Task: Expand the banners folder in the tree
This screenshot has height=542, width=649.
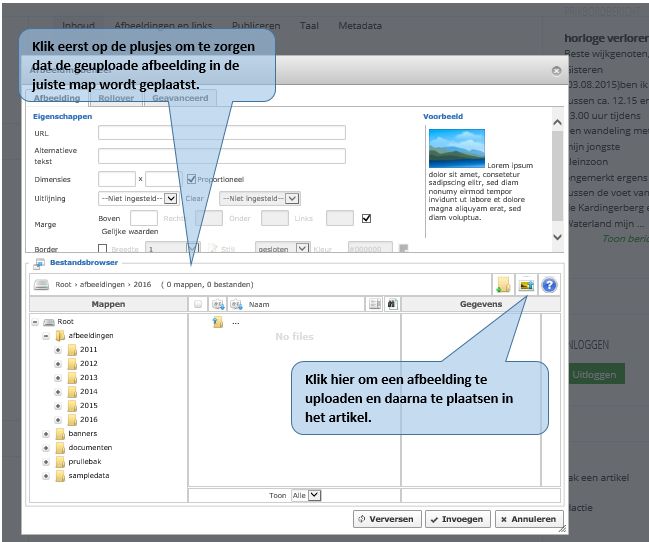Action: coord(46,434)
